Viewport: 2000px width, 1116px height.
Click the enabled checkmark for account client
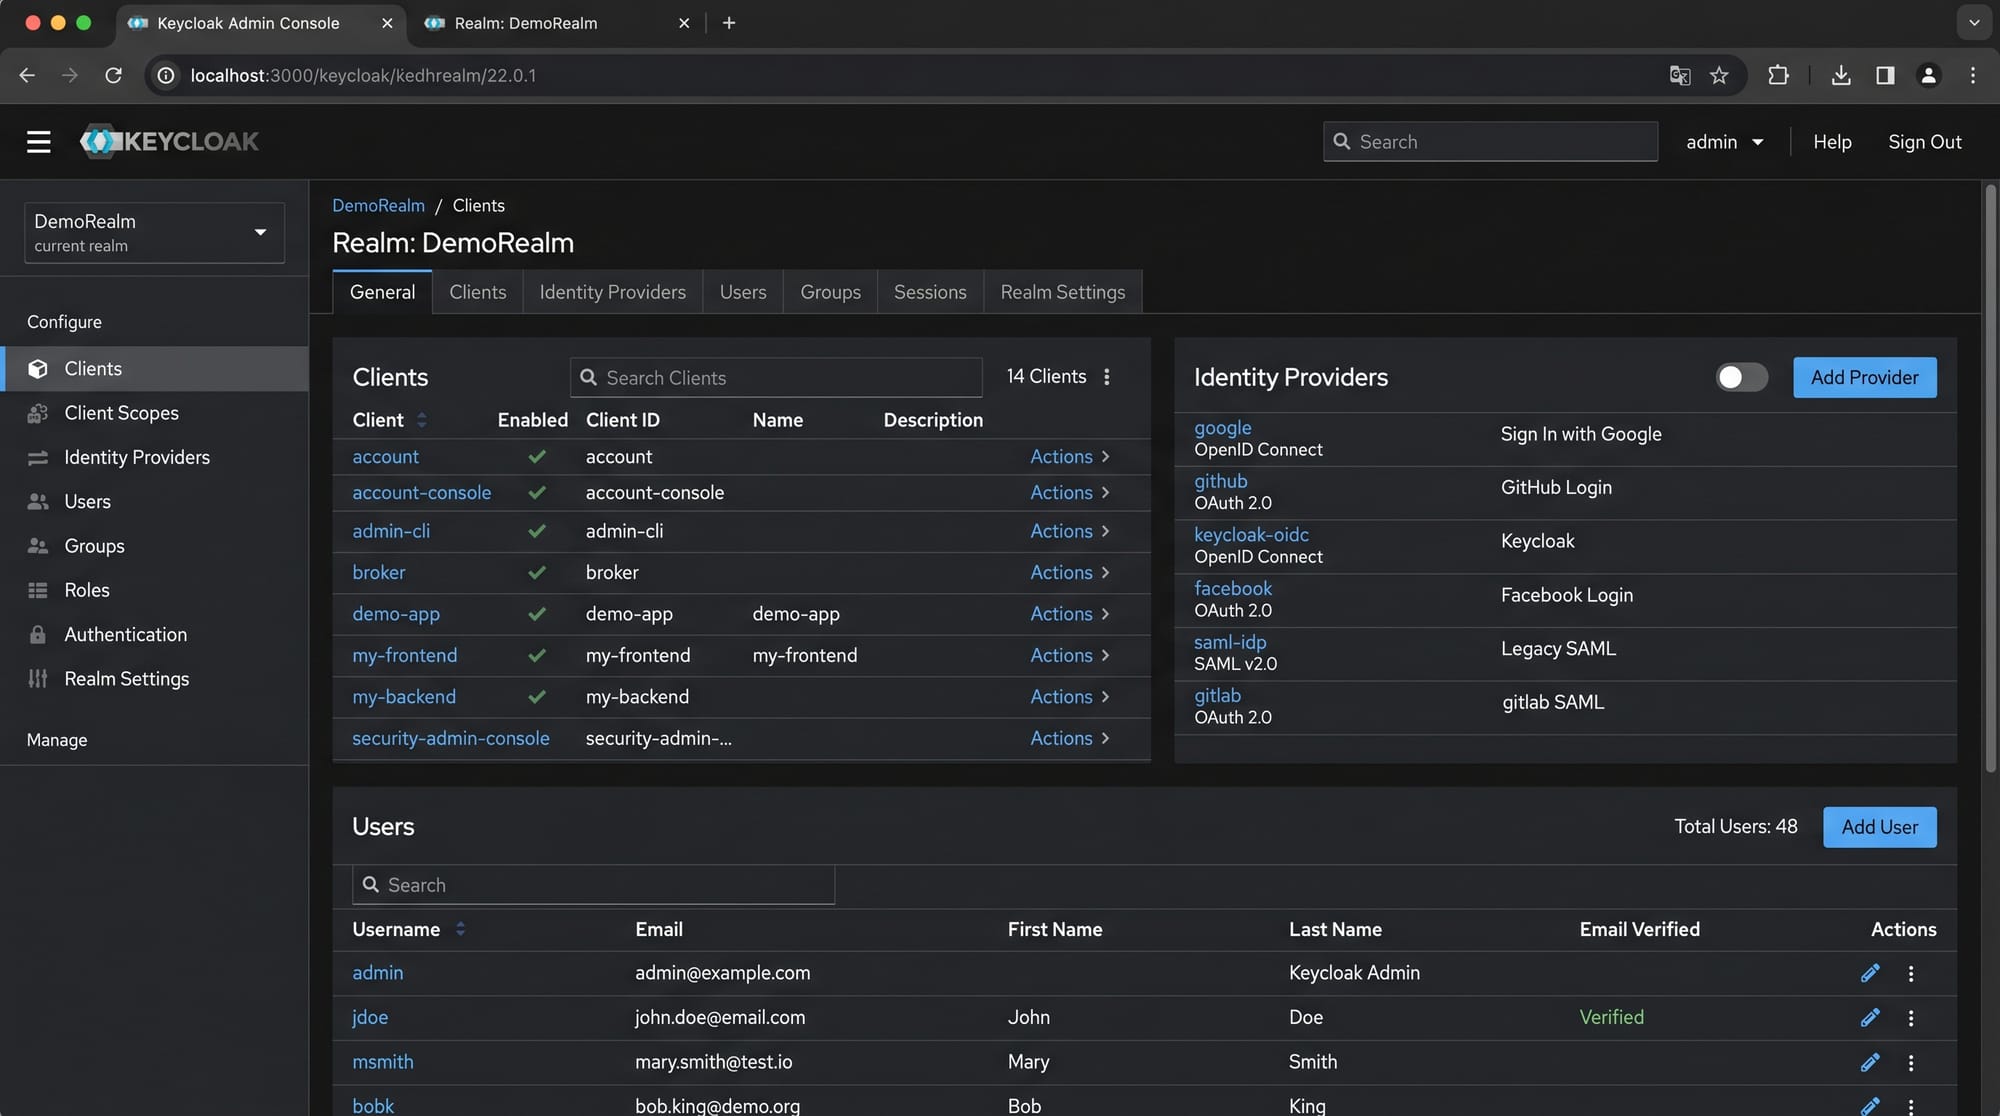click(537, 457)
